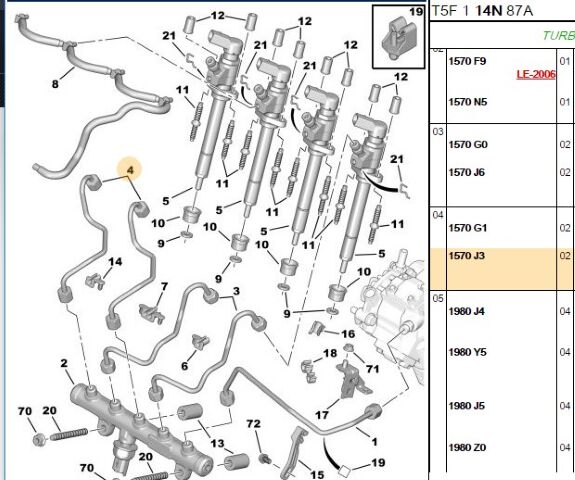Viewport: 575px width, 480px height.
Task: Select part number 1980 Z0
Action: coord(467,447)
